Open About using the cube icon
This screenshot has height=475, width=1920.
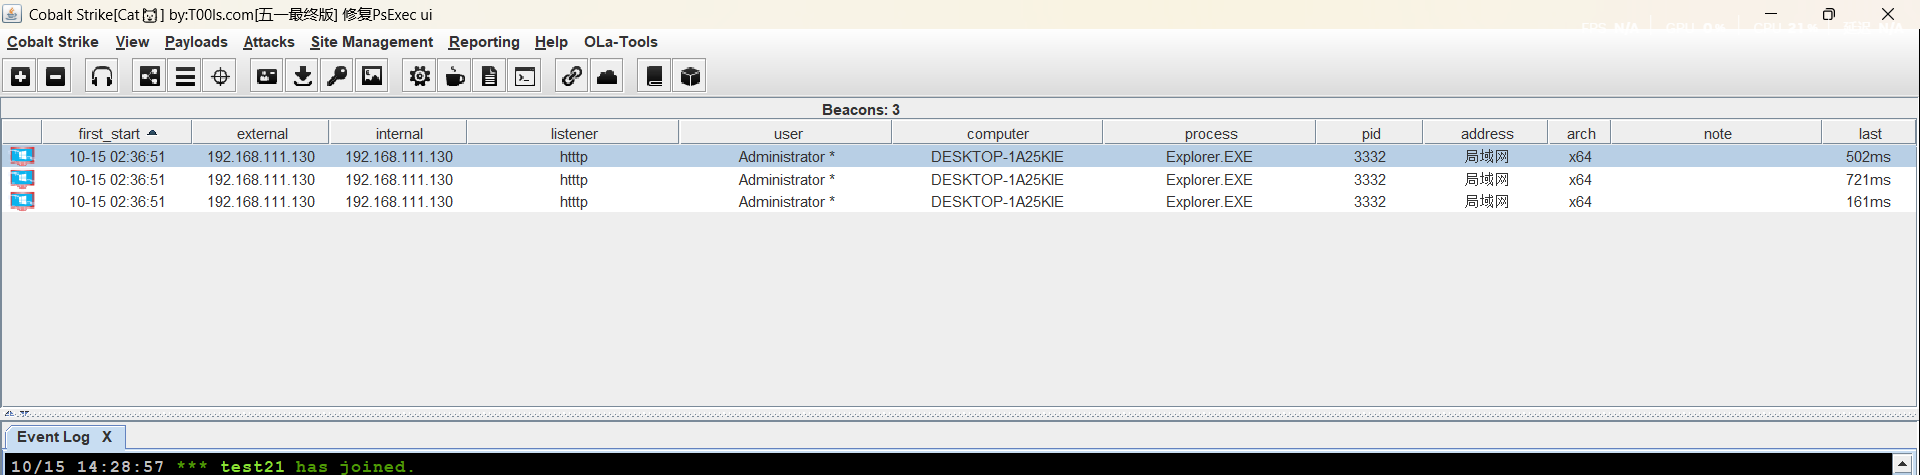coord(690,76)
